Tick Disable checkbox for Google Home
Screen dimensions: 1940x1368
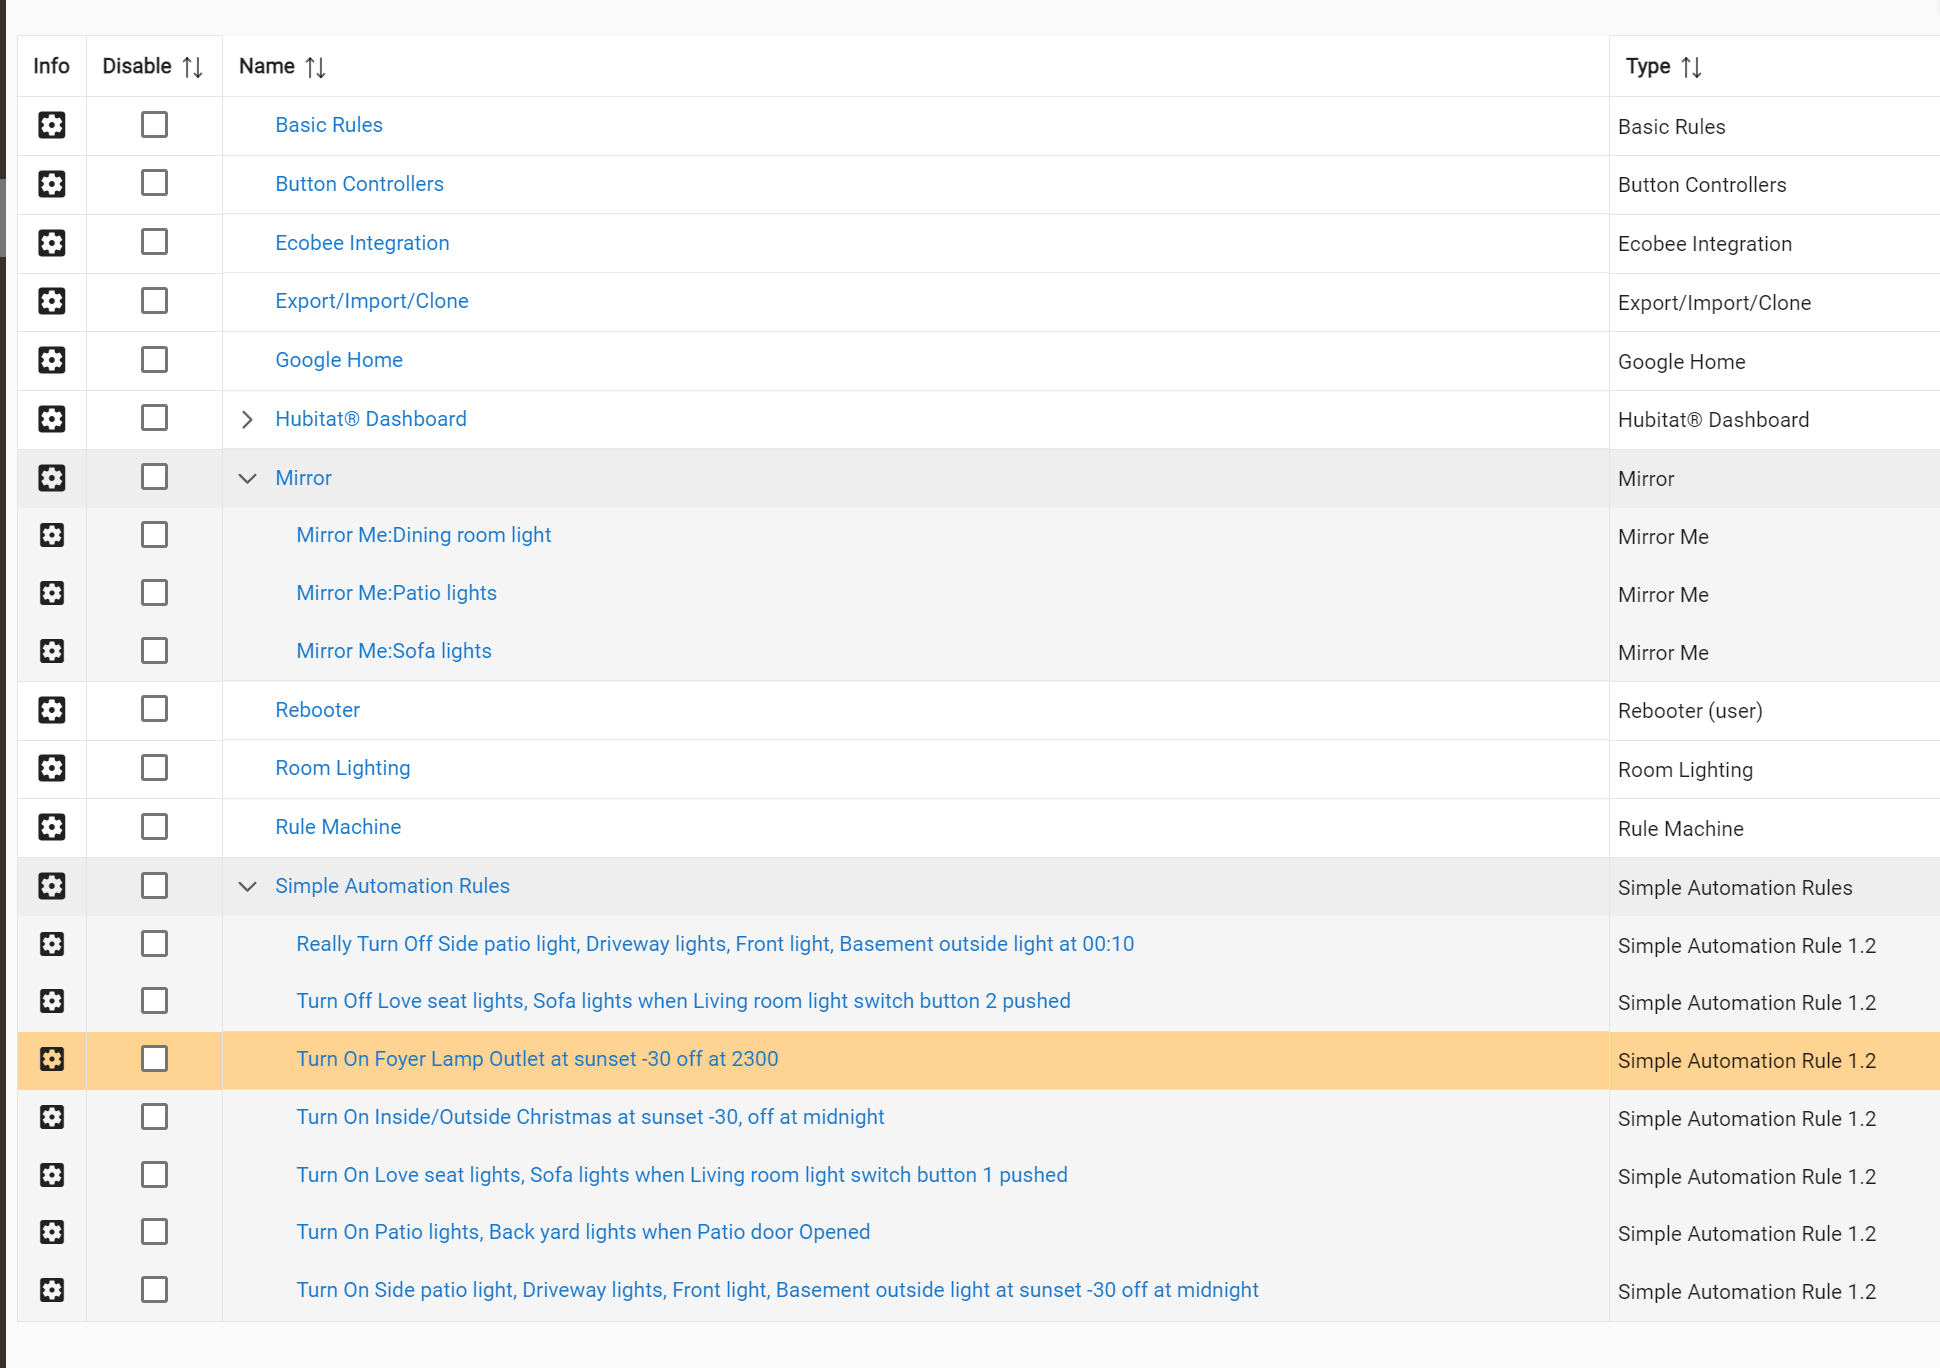[x=154, y=360]
